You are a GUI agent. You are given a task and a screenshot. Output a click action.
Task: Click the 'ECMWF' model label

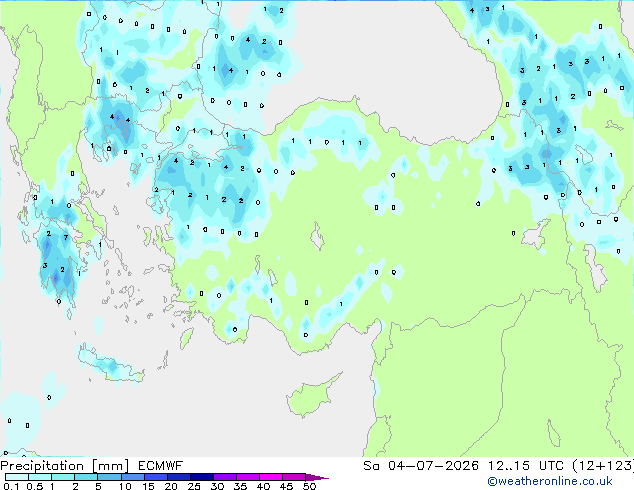click(161, 466)
